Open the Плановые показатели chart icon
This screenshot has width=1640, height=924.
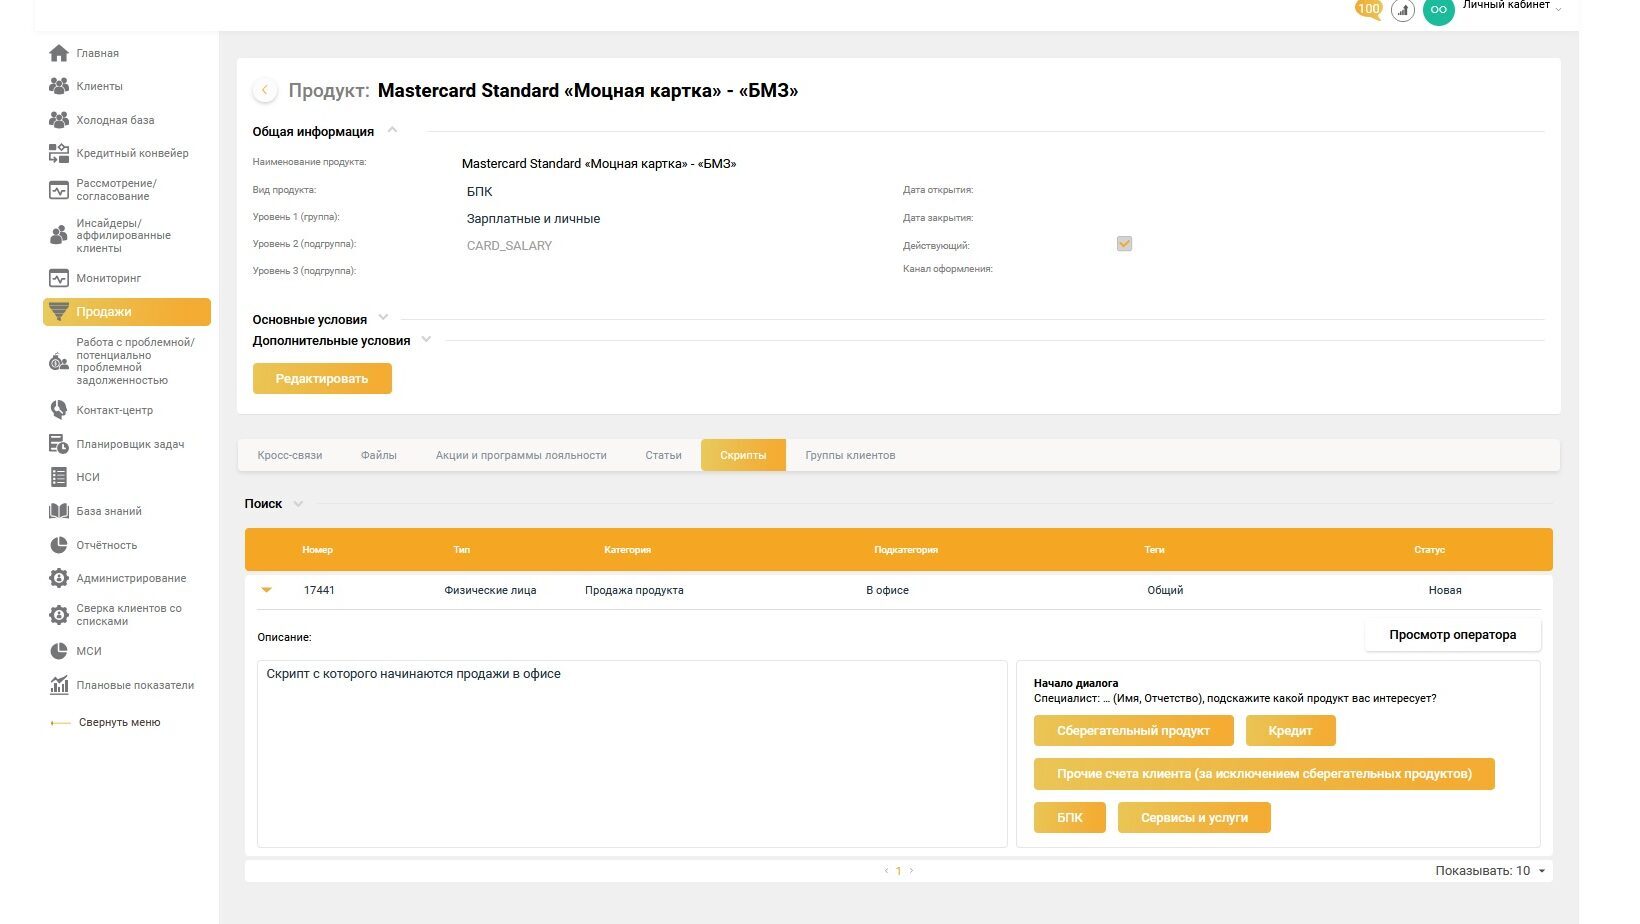59,685
